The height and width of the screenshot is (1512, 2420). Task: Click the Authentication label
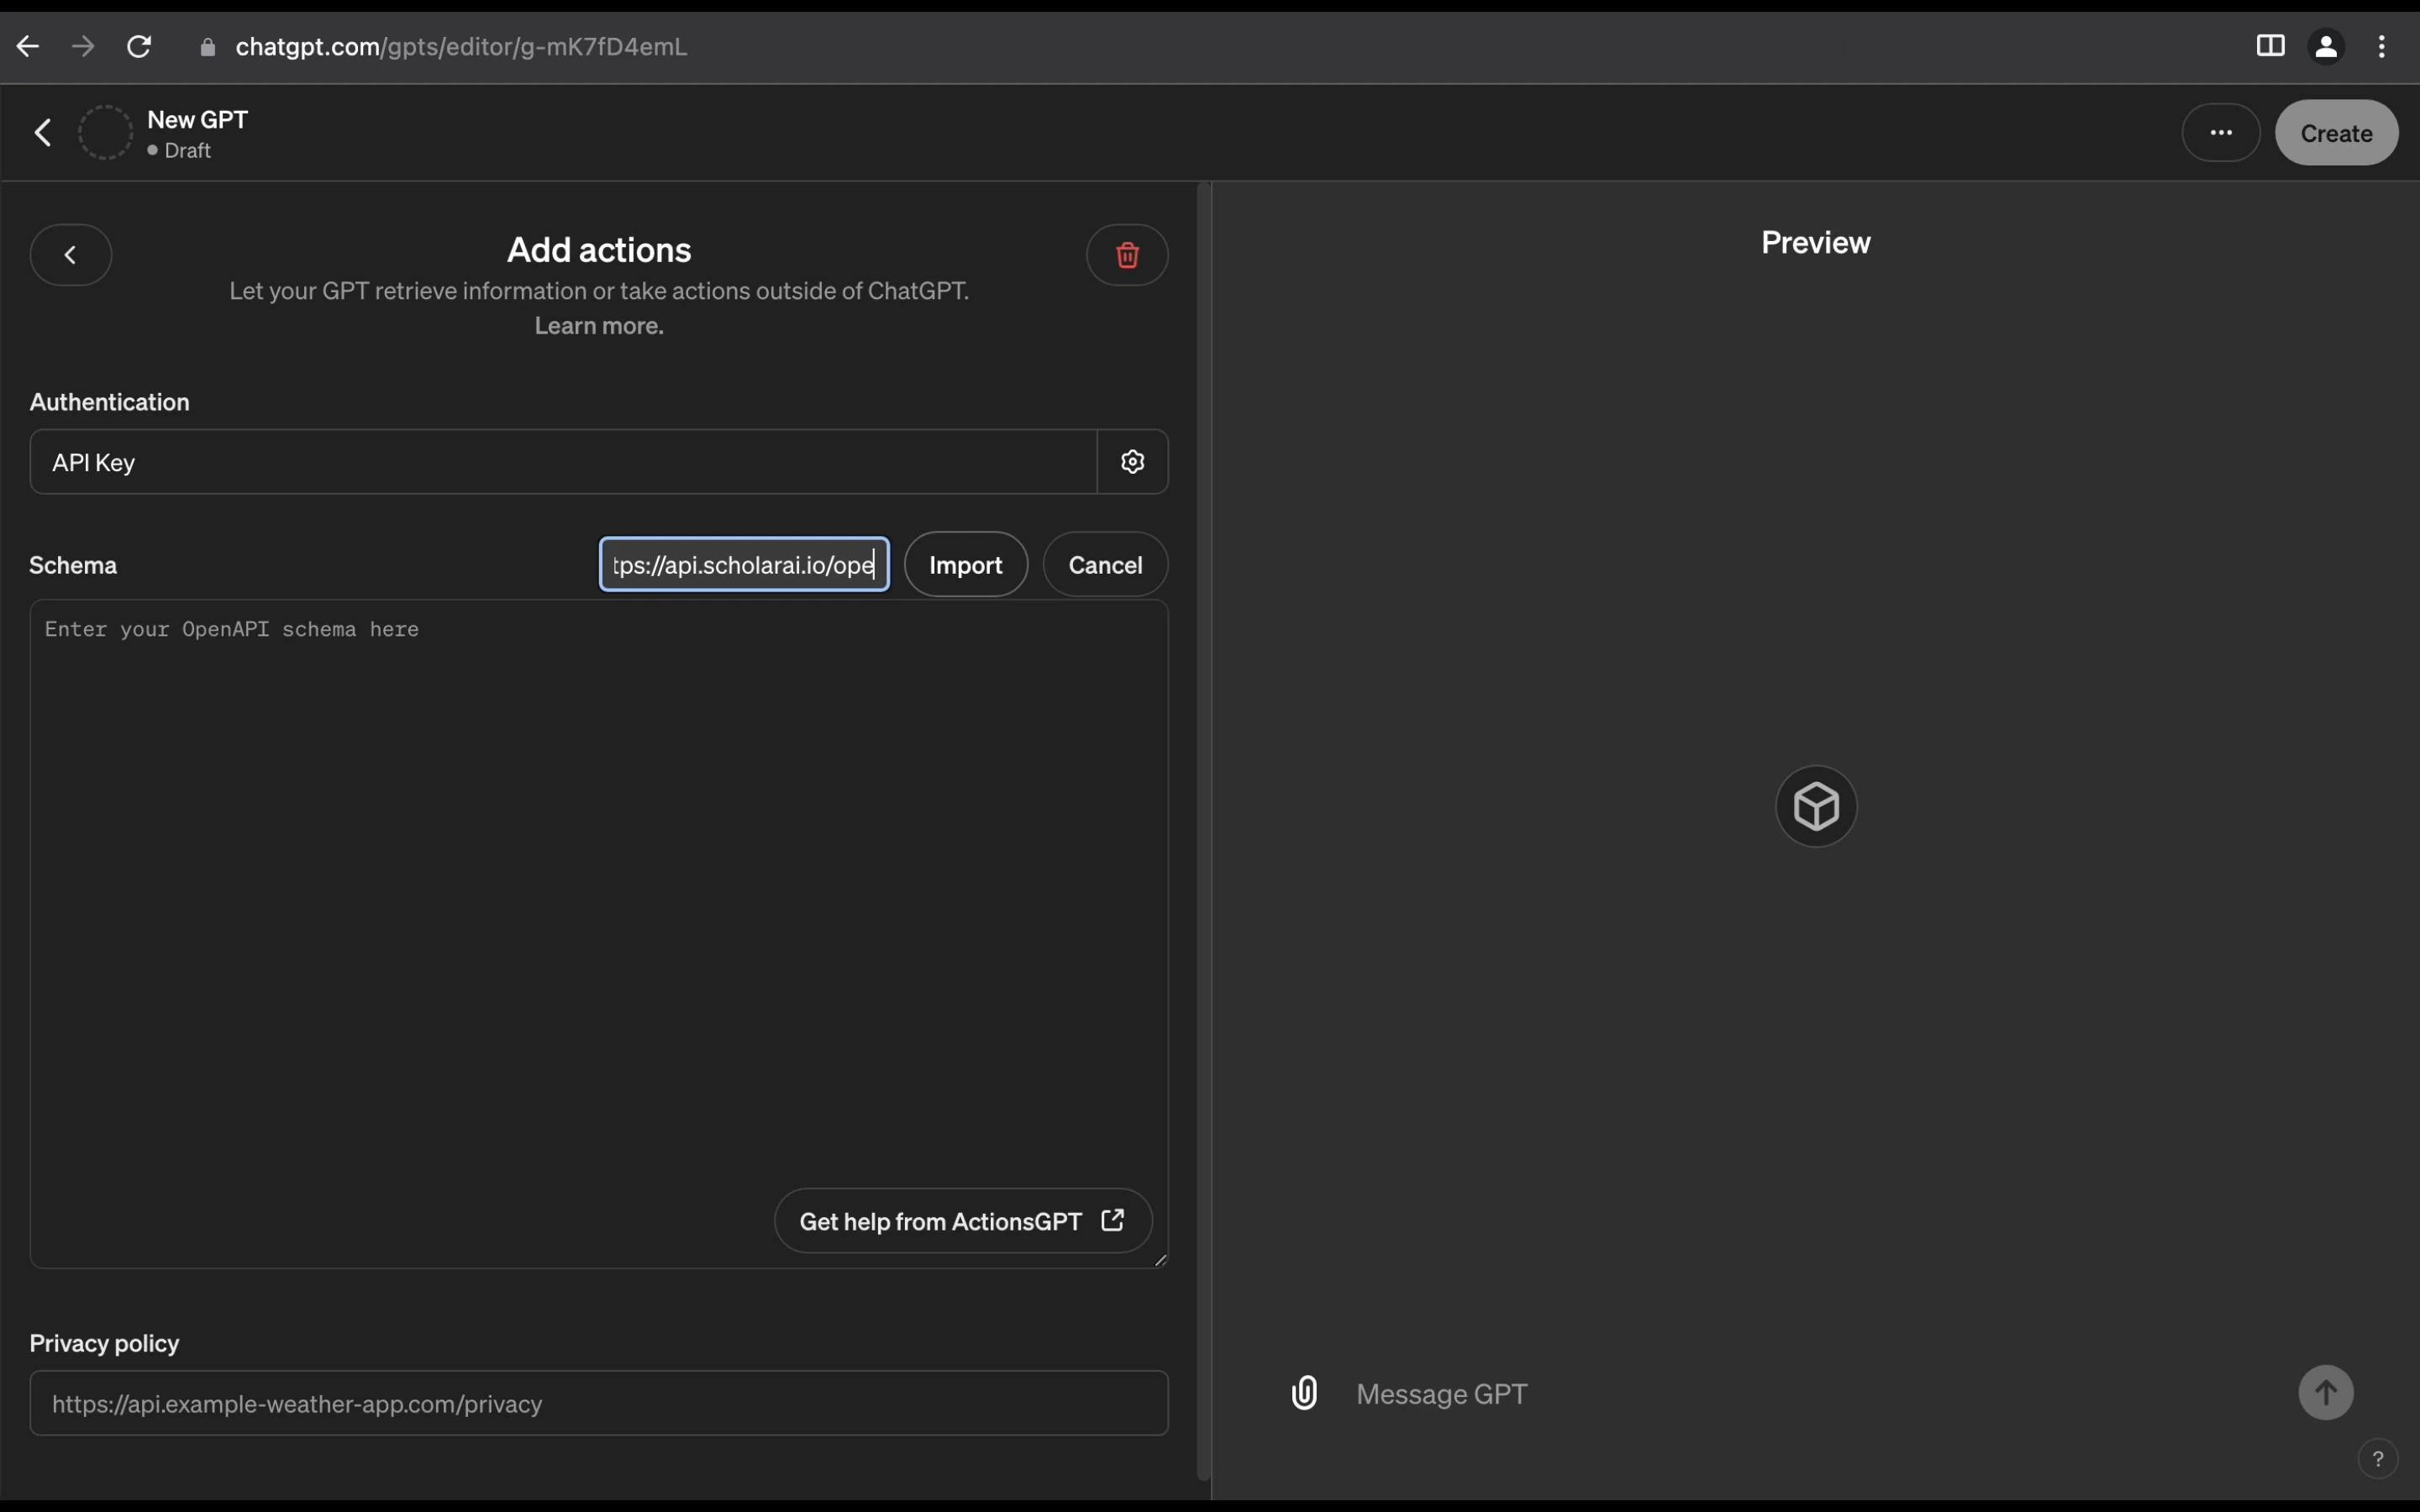(x=110, y=402)
